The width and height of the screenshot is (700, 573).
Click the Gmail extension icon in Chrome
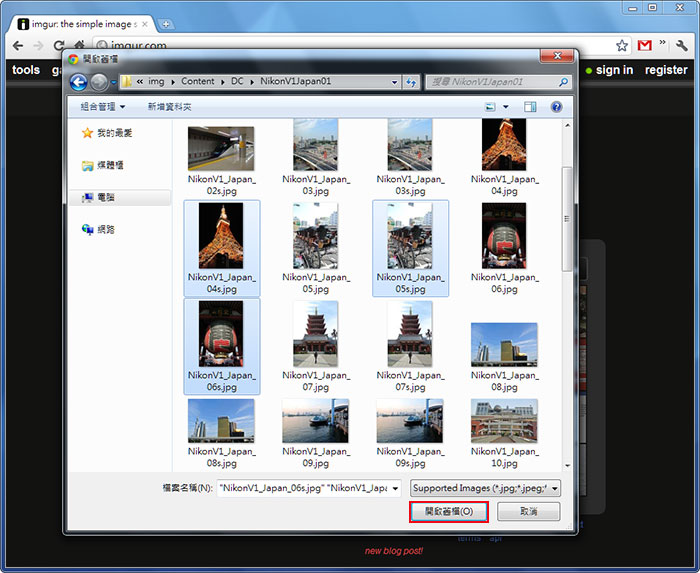tap(644, 45)
